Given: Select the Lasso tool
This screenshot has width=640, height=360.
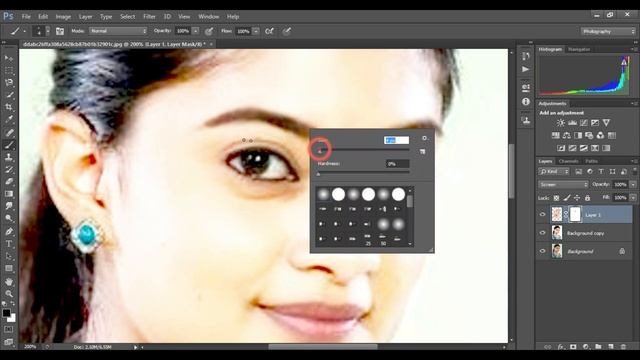Looking at the screenshot, I should [x=9, y=82].
